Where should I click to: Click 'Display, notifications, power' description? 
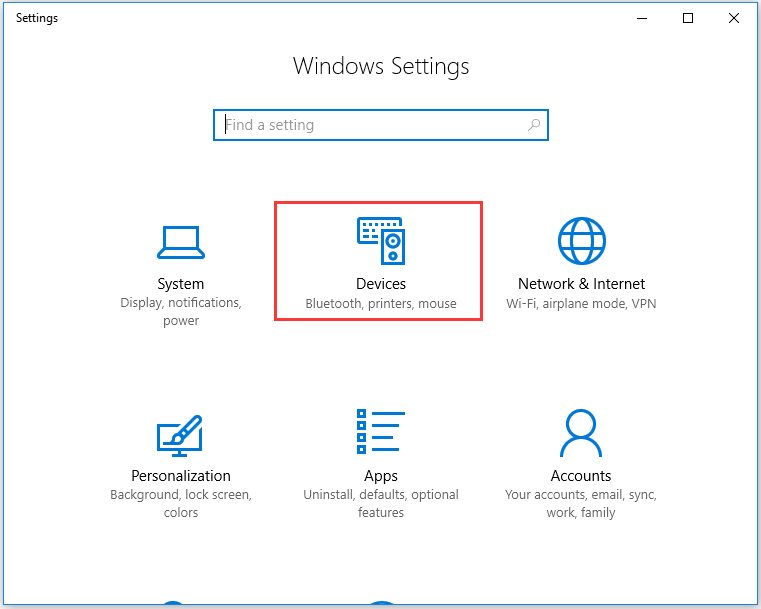(181, 312)
